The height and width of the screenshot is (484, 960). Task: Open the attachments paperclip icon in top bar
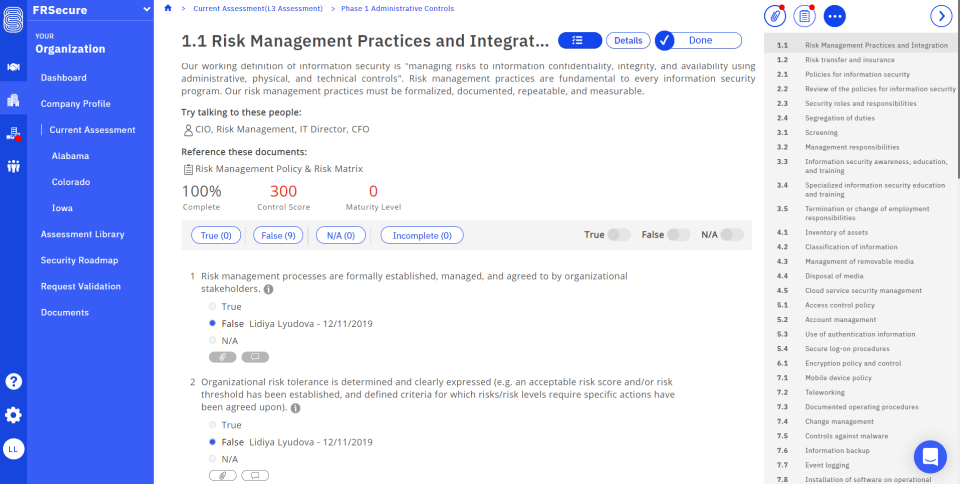click(775, 16)
